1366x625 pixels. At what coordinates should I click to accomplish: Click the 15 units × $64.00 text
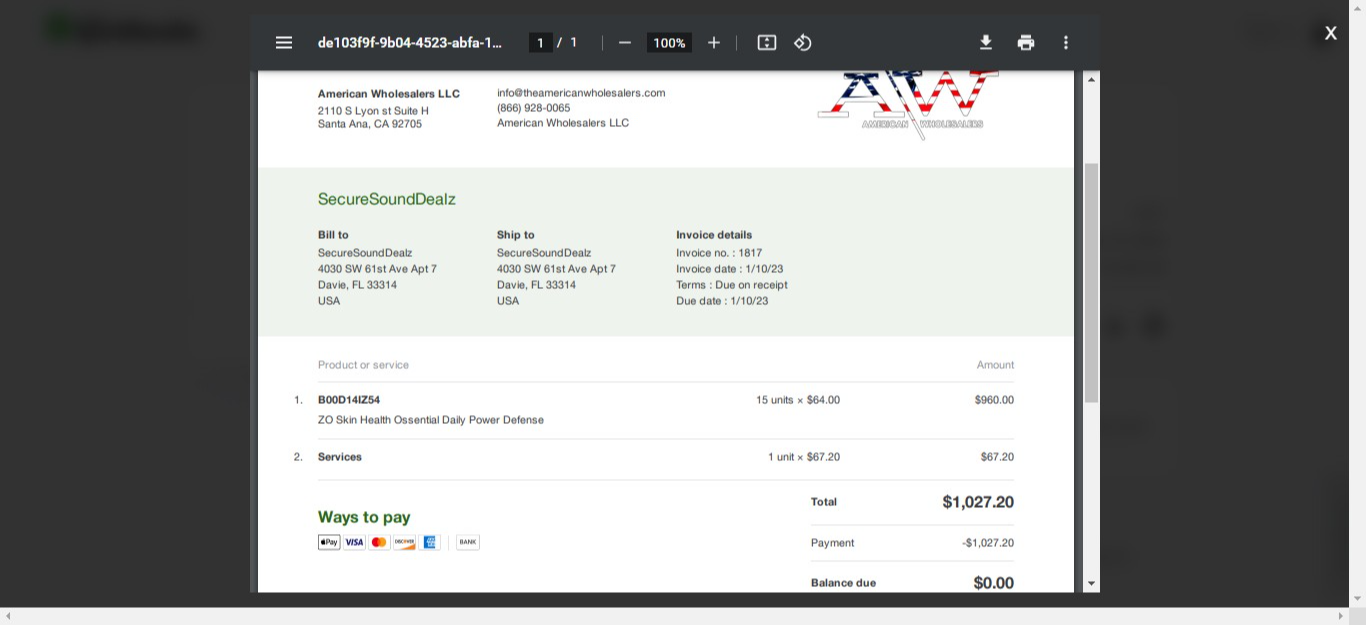(x=798, y=400)
